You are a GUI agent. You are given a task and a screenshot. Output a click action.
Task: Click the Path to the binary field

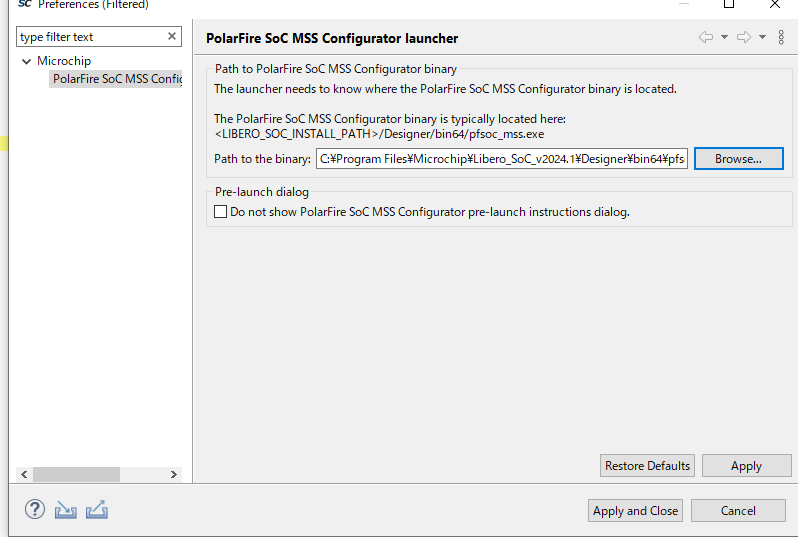[502, 159]
